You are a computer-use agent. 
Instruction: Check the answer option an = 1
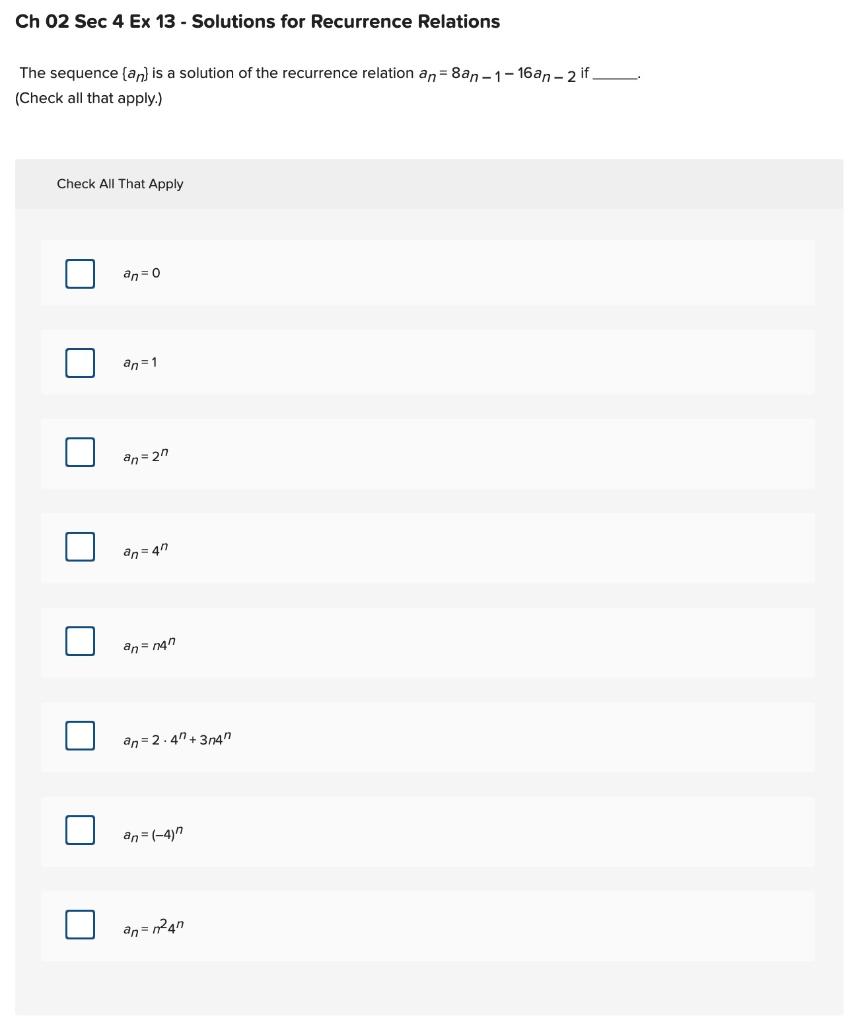(x=80, y=362)
